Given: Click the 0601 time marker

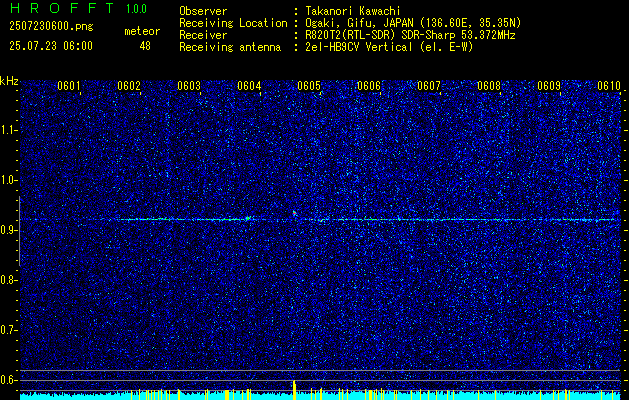Looking at the screenshot, I should click(69, 86).
